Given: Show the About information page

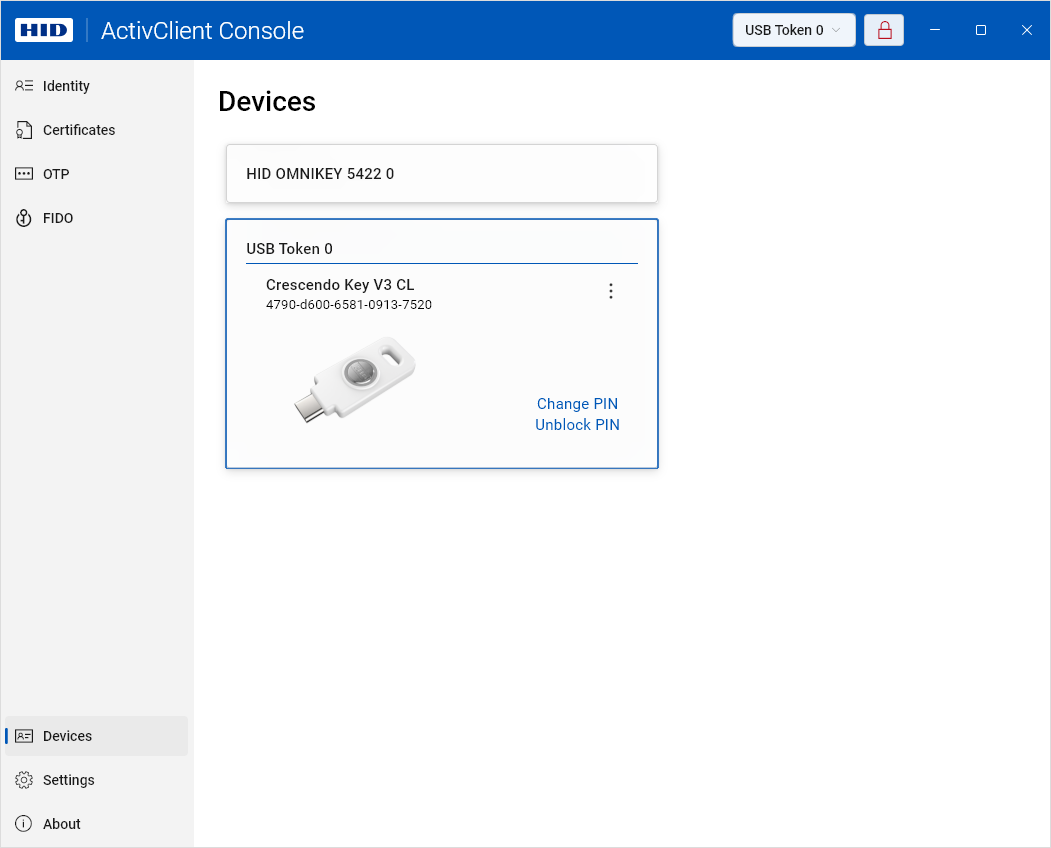Looking at the screenshot, I should click(x=61, y=824).
